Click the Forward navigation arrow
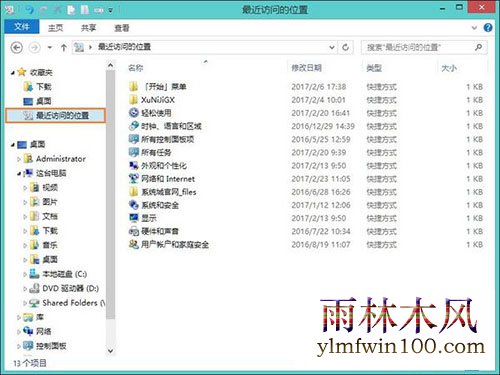 click(x=34, y=48)
